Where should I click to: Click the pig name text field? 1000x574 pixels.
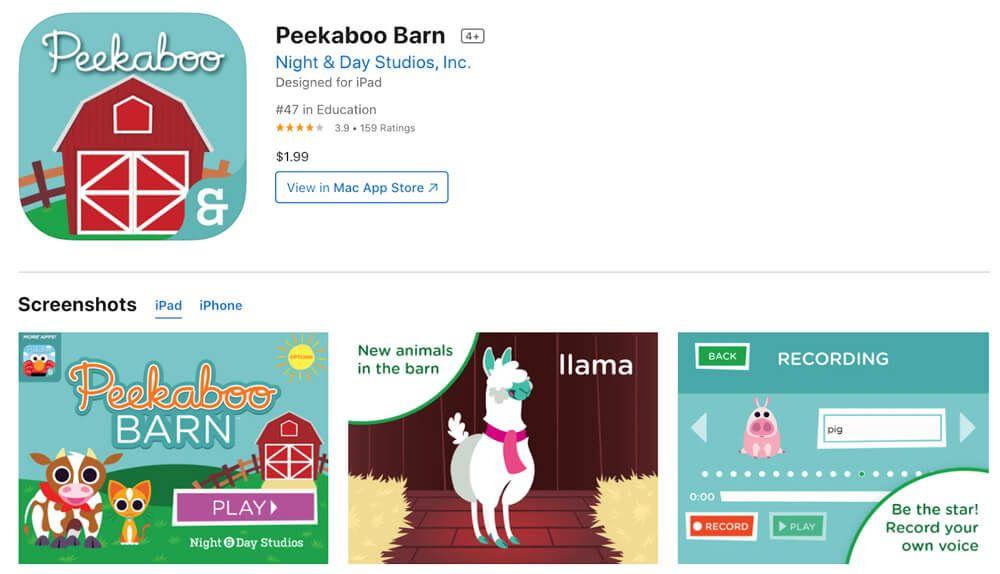coord(882,429)
